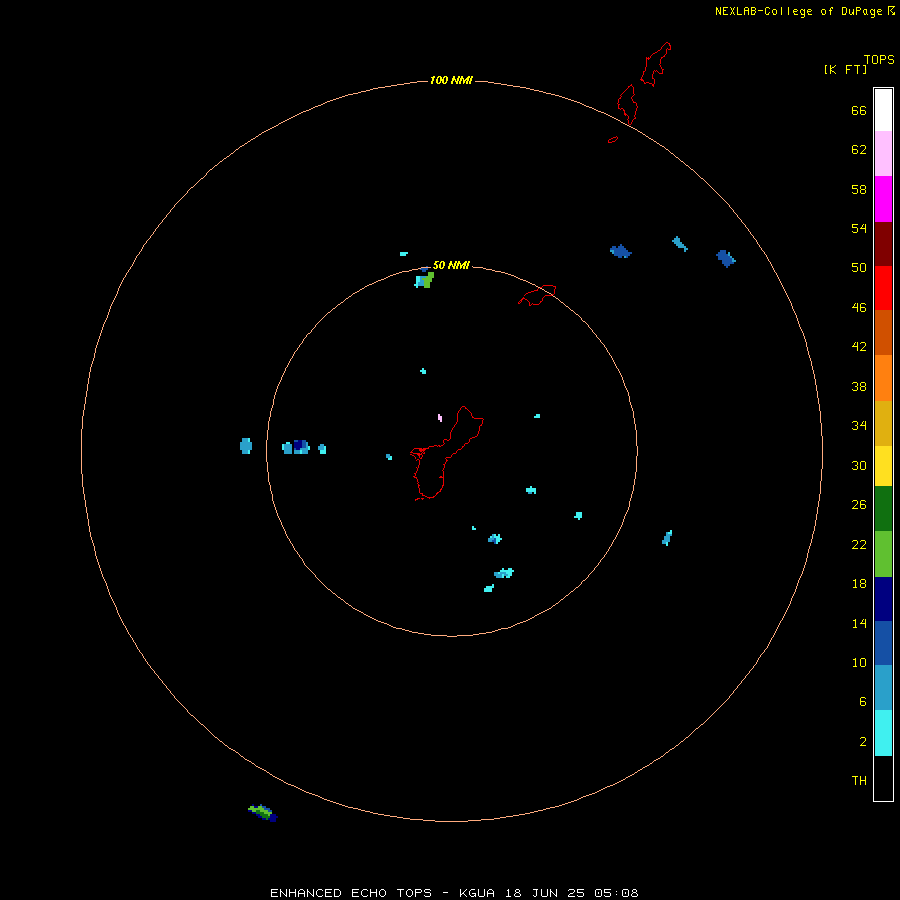The image size is (900, 900).
Task: Click the burnt orange legend swatch
Action: [x=883, y=332]
